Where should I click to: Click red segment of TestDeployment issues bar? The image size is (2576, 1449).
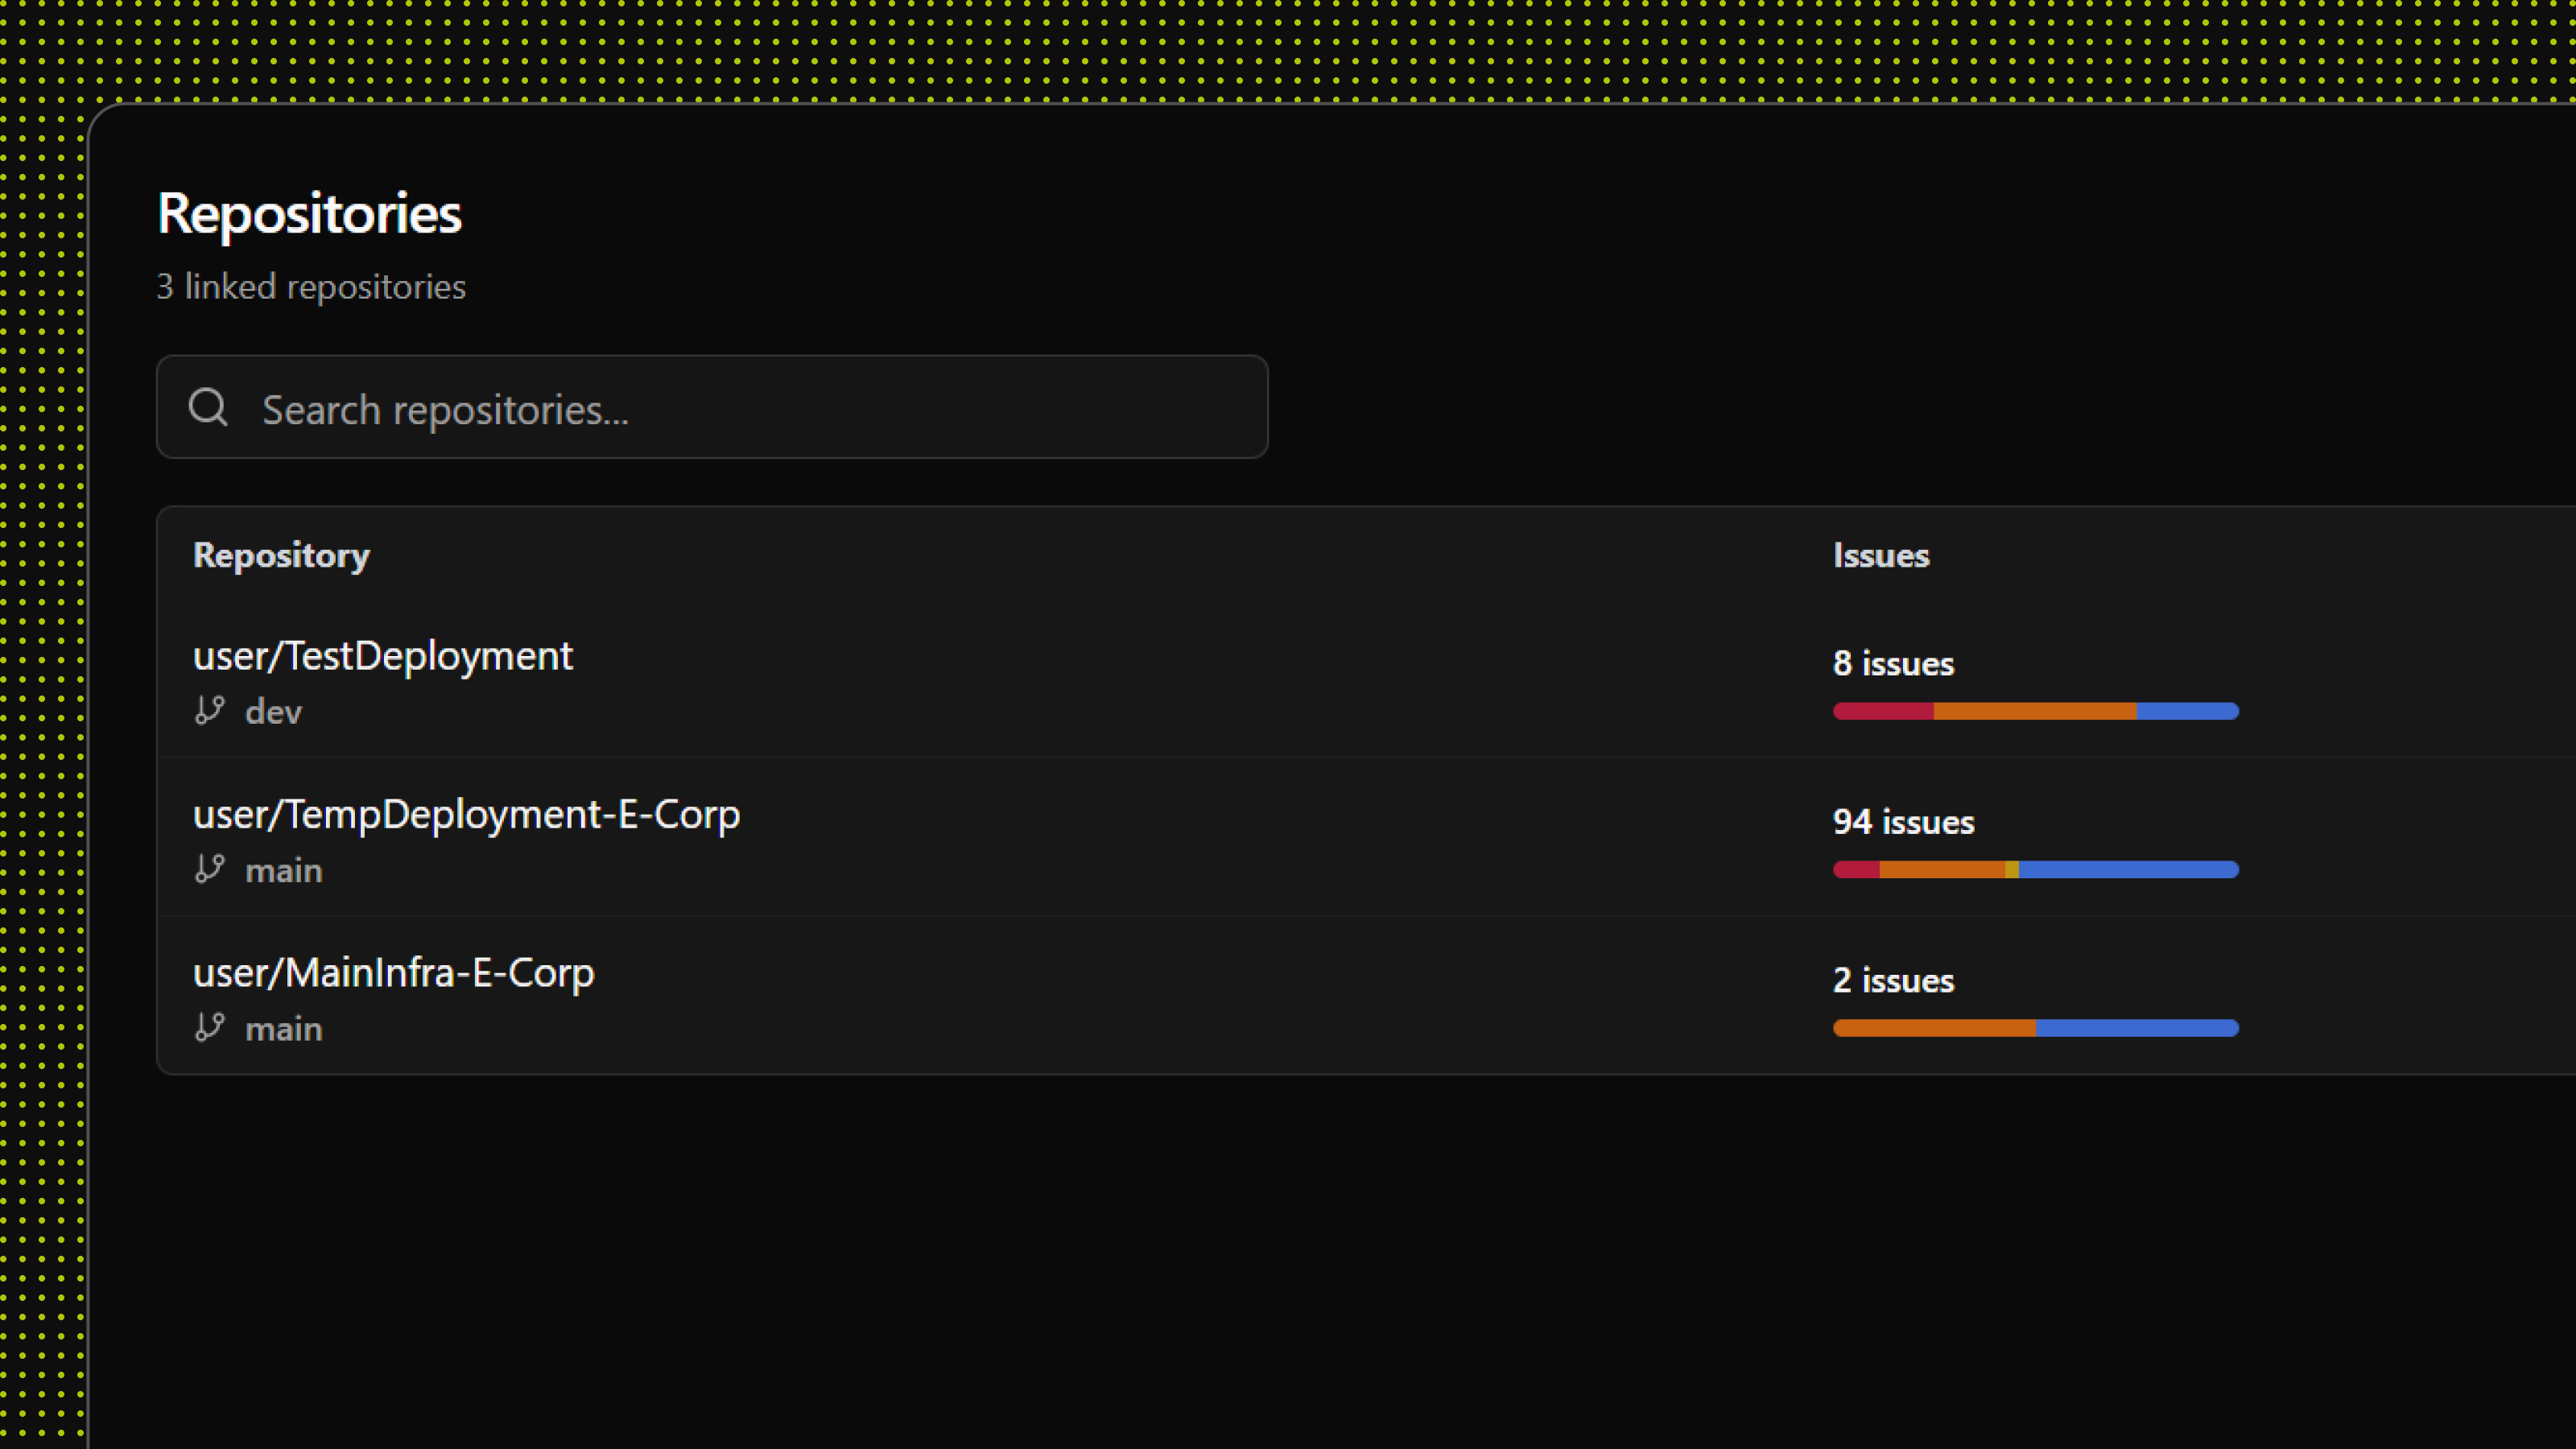coord(1882,711)
